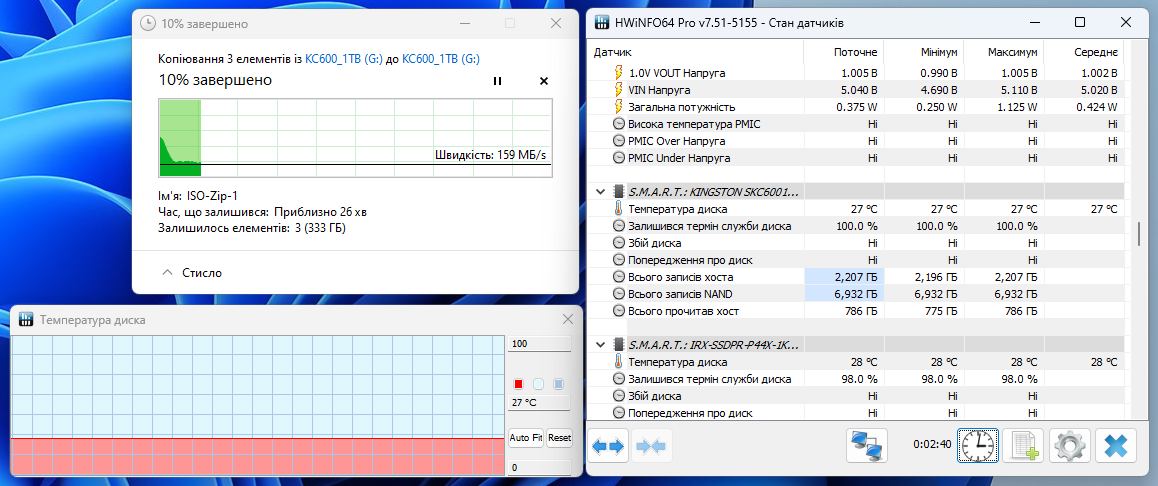Click the Датчик column header
The width and height of the screenshot is (1158, 486).
(697, 53)
